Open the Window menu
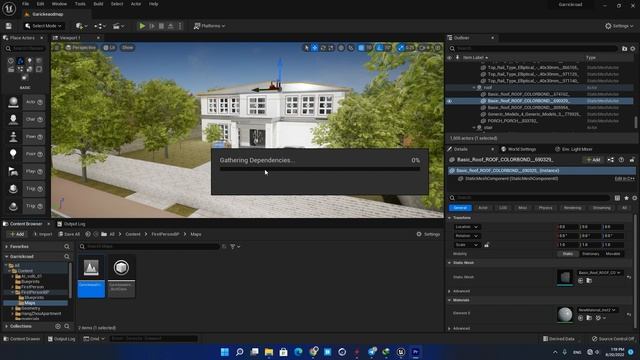The image size is (640, 360). (59, 4)
